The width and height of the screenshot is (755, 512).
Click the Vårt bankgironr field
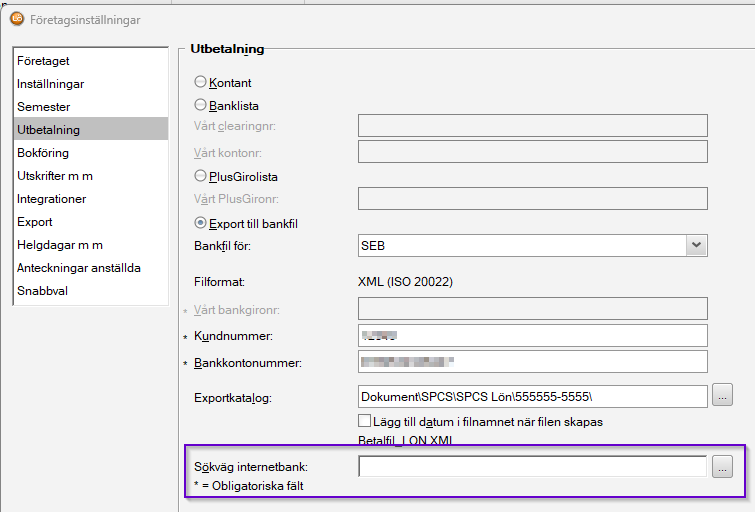point(533,308)
